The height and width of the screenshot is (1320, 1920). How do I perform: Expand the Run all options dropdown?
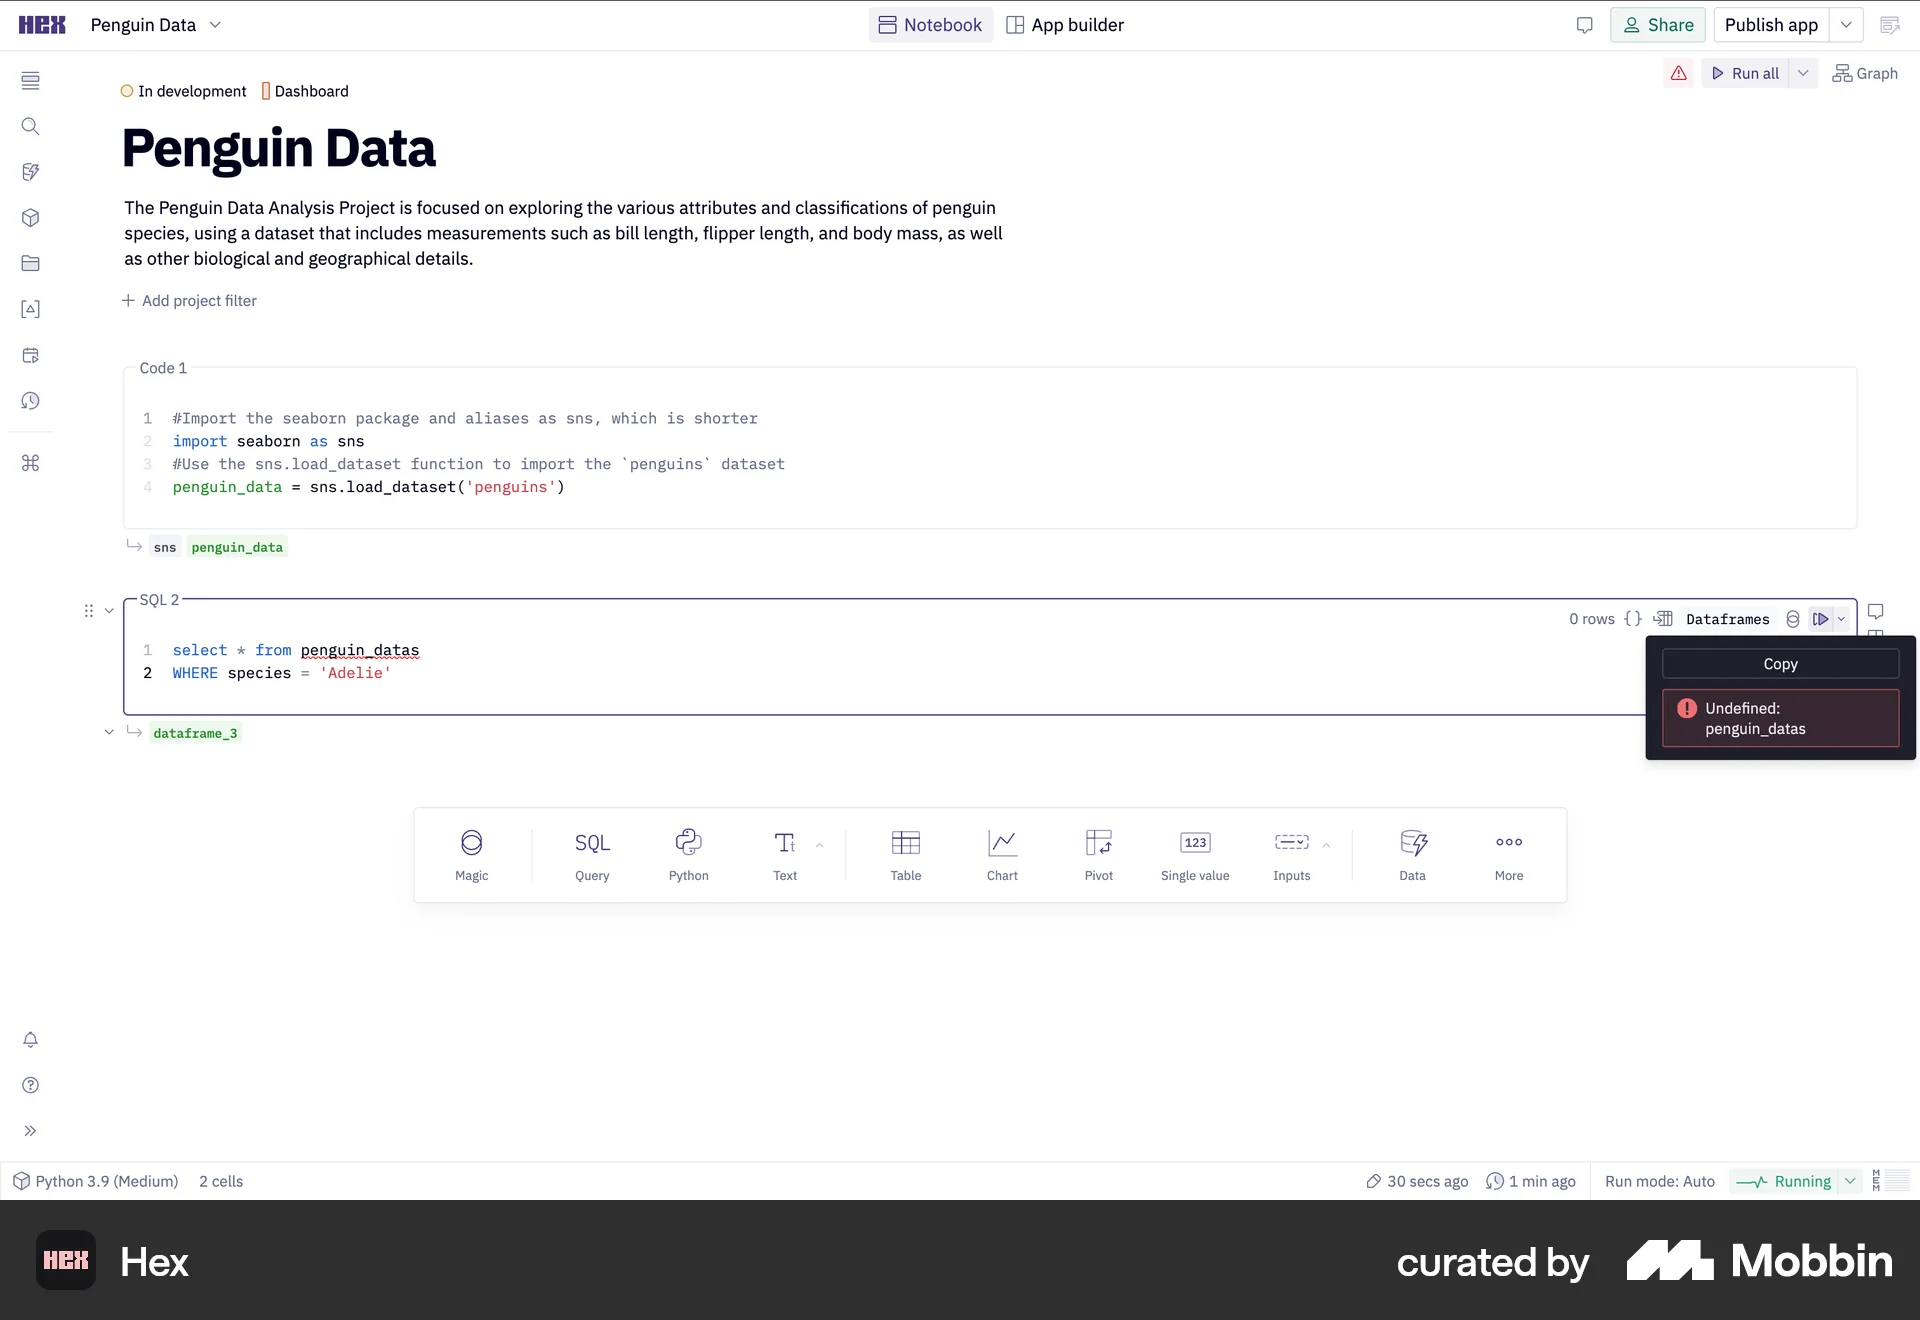point(1803,73)
